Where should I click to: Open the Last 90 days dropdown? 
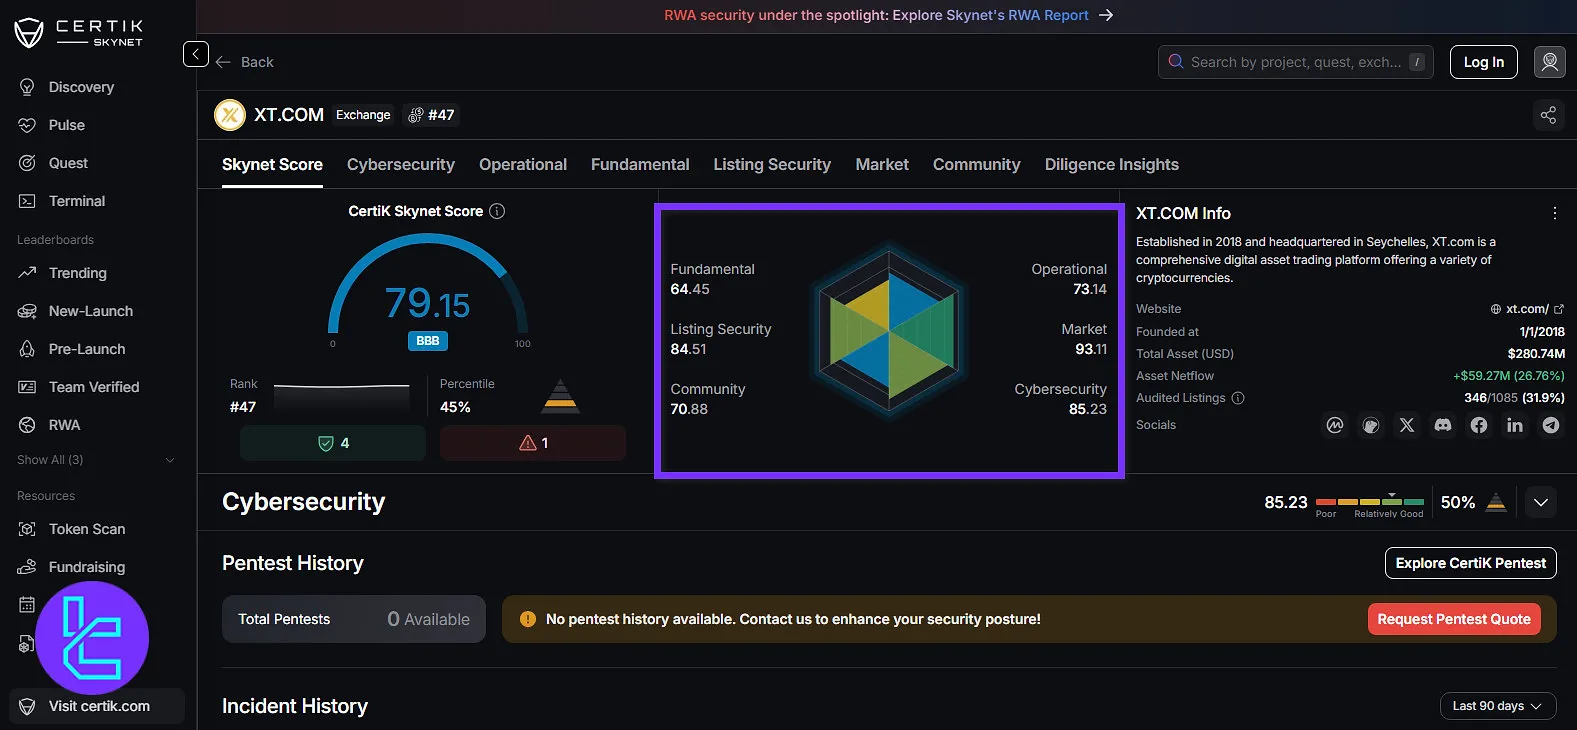coord(1498,706)
